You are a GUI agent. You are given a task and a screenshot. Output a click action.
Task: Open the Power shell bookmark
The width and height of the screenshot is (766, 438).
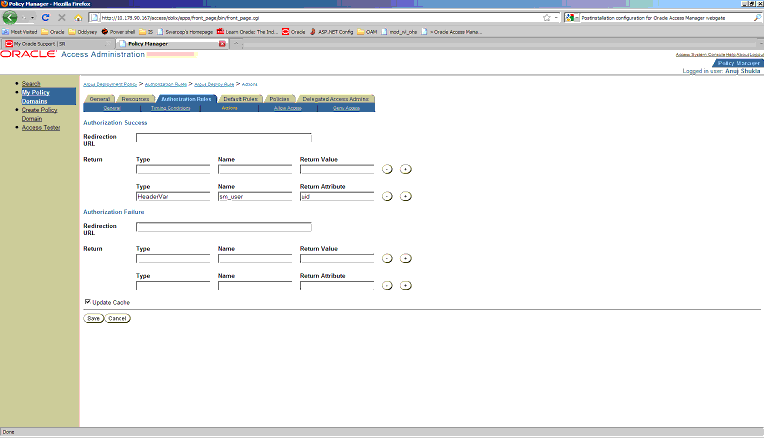click(118, 32)
